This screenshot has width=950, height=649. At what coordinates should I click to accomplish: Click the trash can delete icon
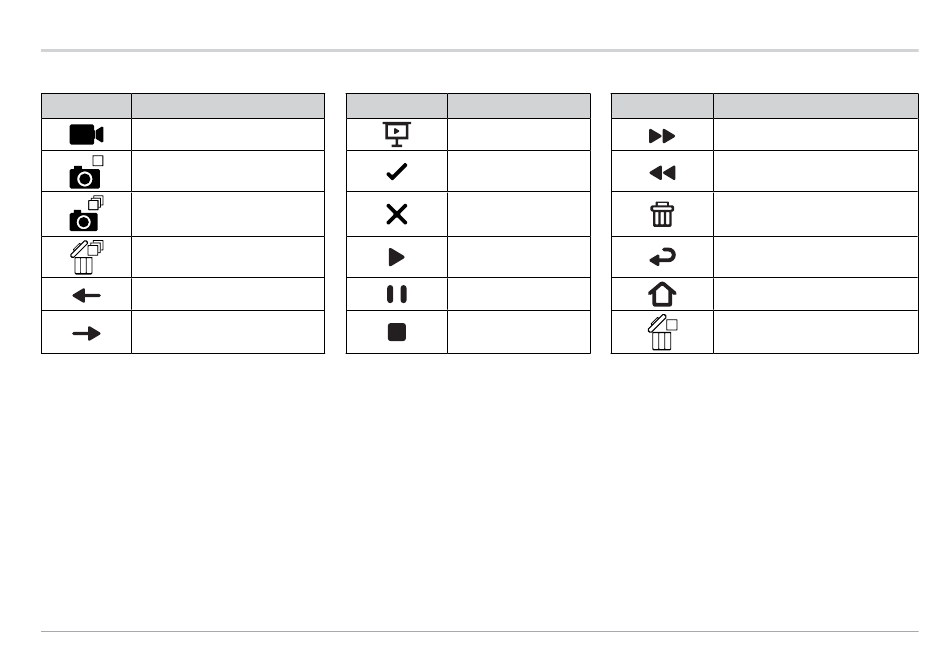(662, 215)
